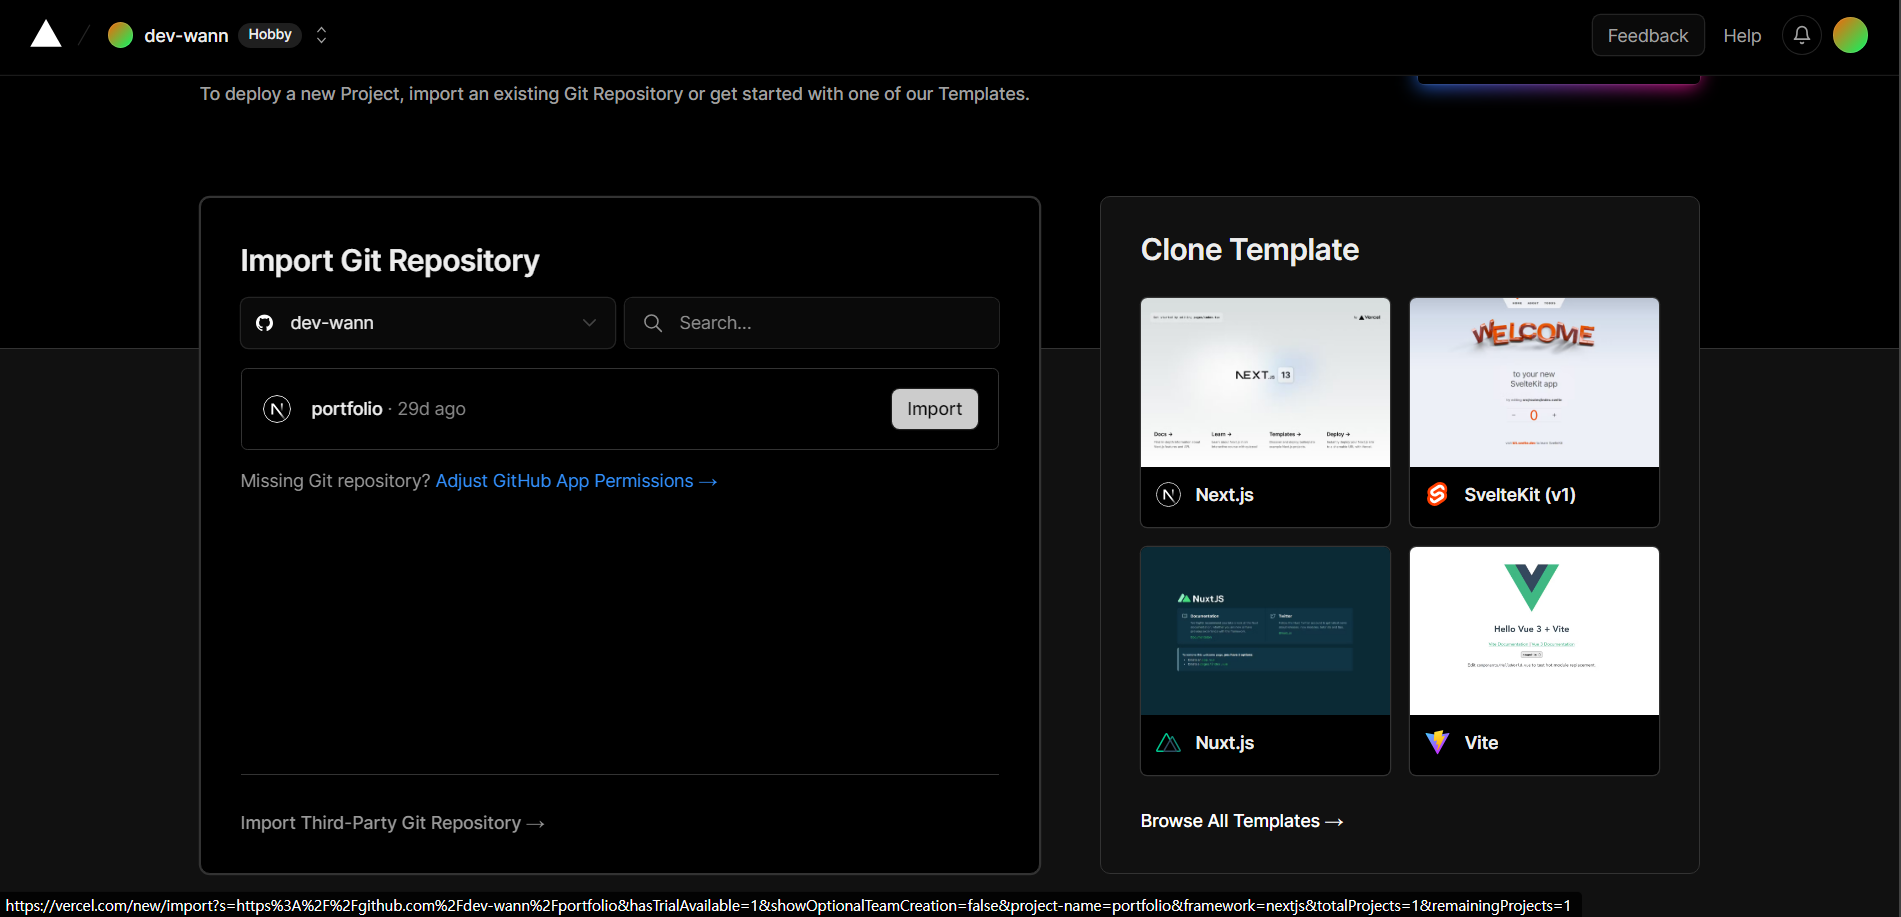Open the Next.js template preview thumbnail
The image size is (1901, 917).
click(1265, 382)
